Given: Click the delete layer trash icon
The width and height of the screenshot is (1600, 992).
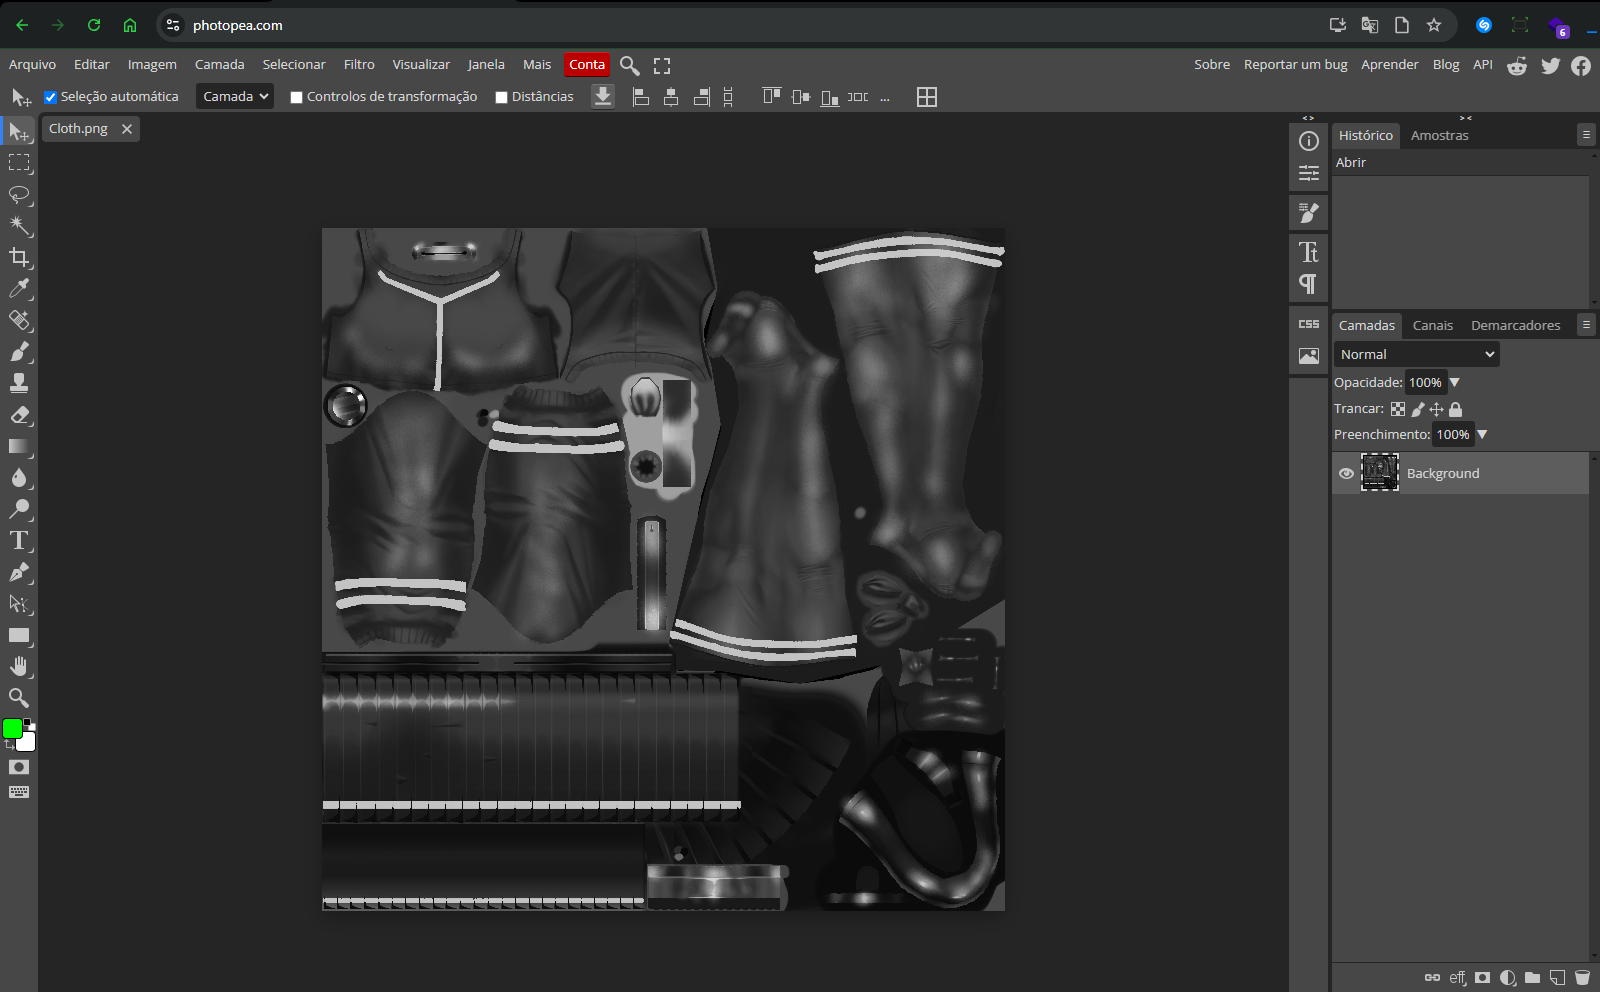Looking at the screenshot, I should pos(1582,977).
